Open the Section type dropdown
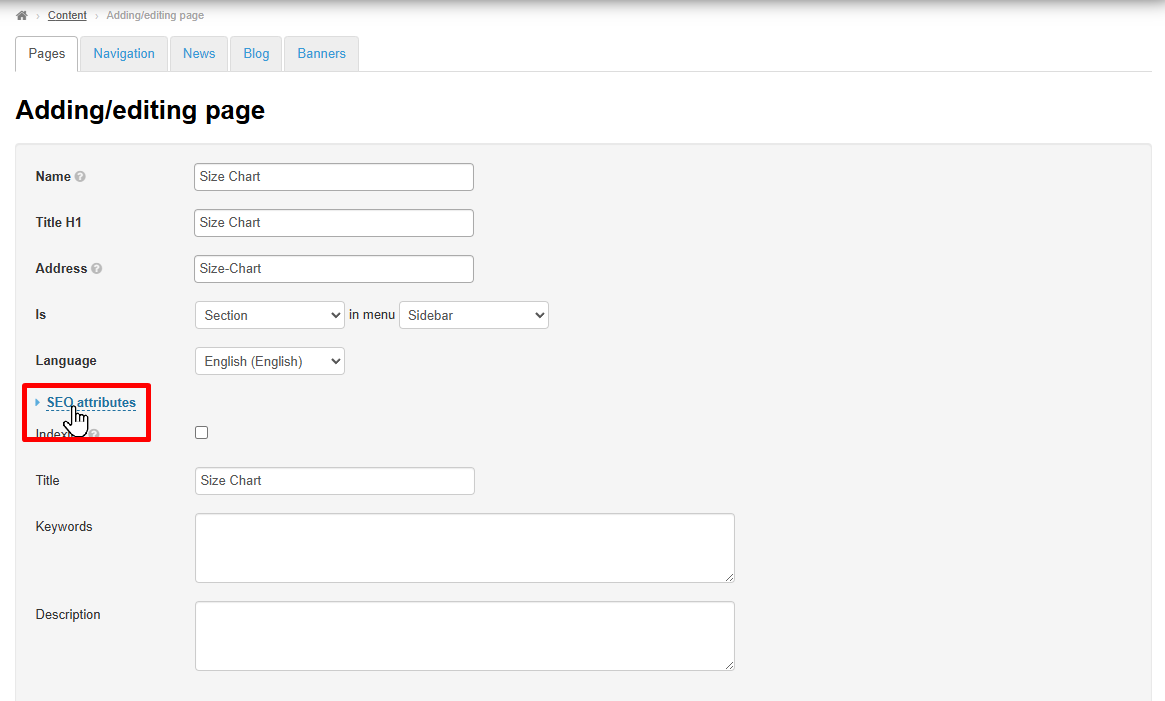This screenshot has height=701, width=1165. click(x=269, y=315)
